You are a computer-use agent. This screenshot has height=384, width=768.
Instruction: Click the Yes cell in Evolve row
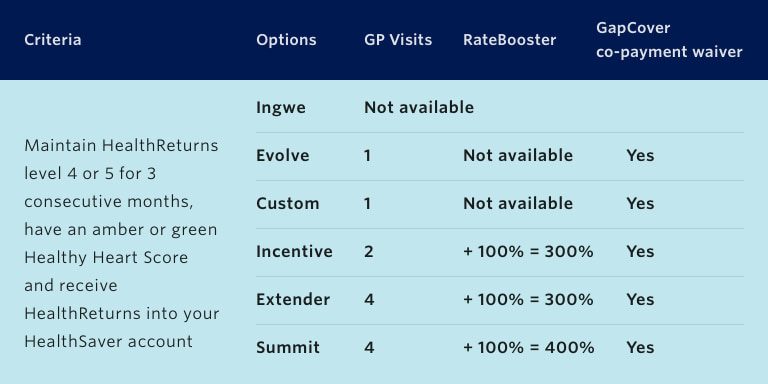[640, 155]
